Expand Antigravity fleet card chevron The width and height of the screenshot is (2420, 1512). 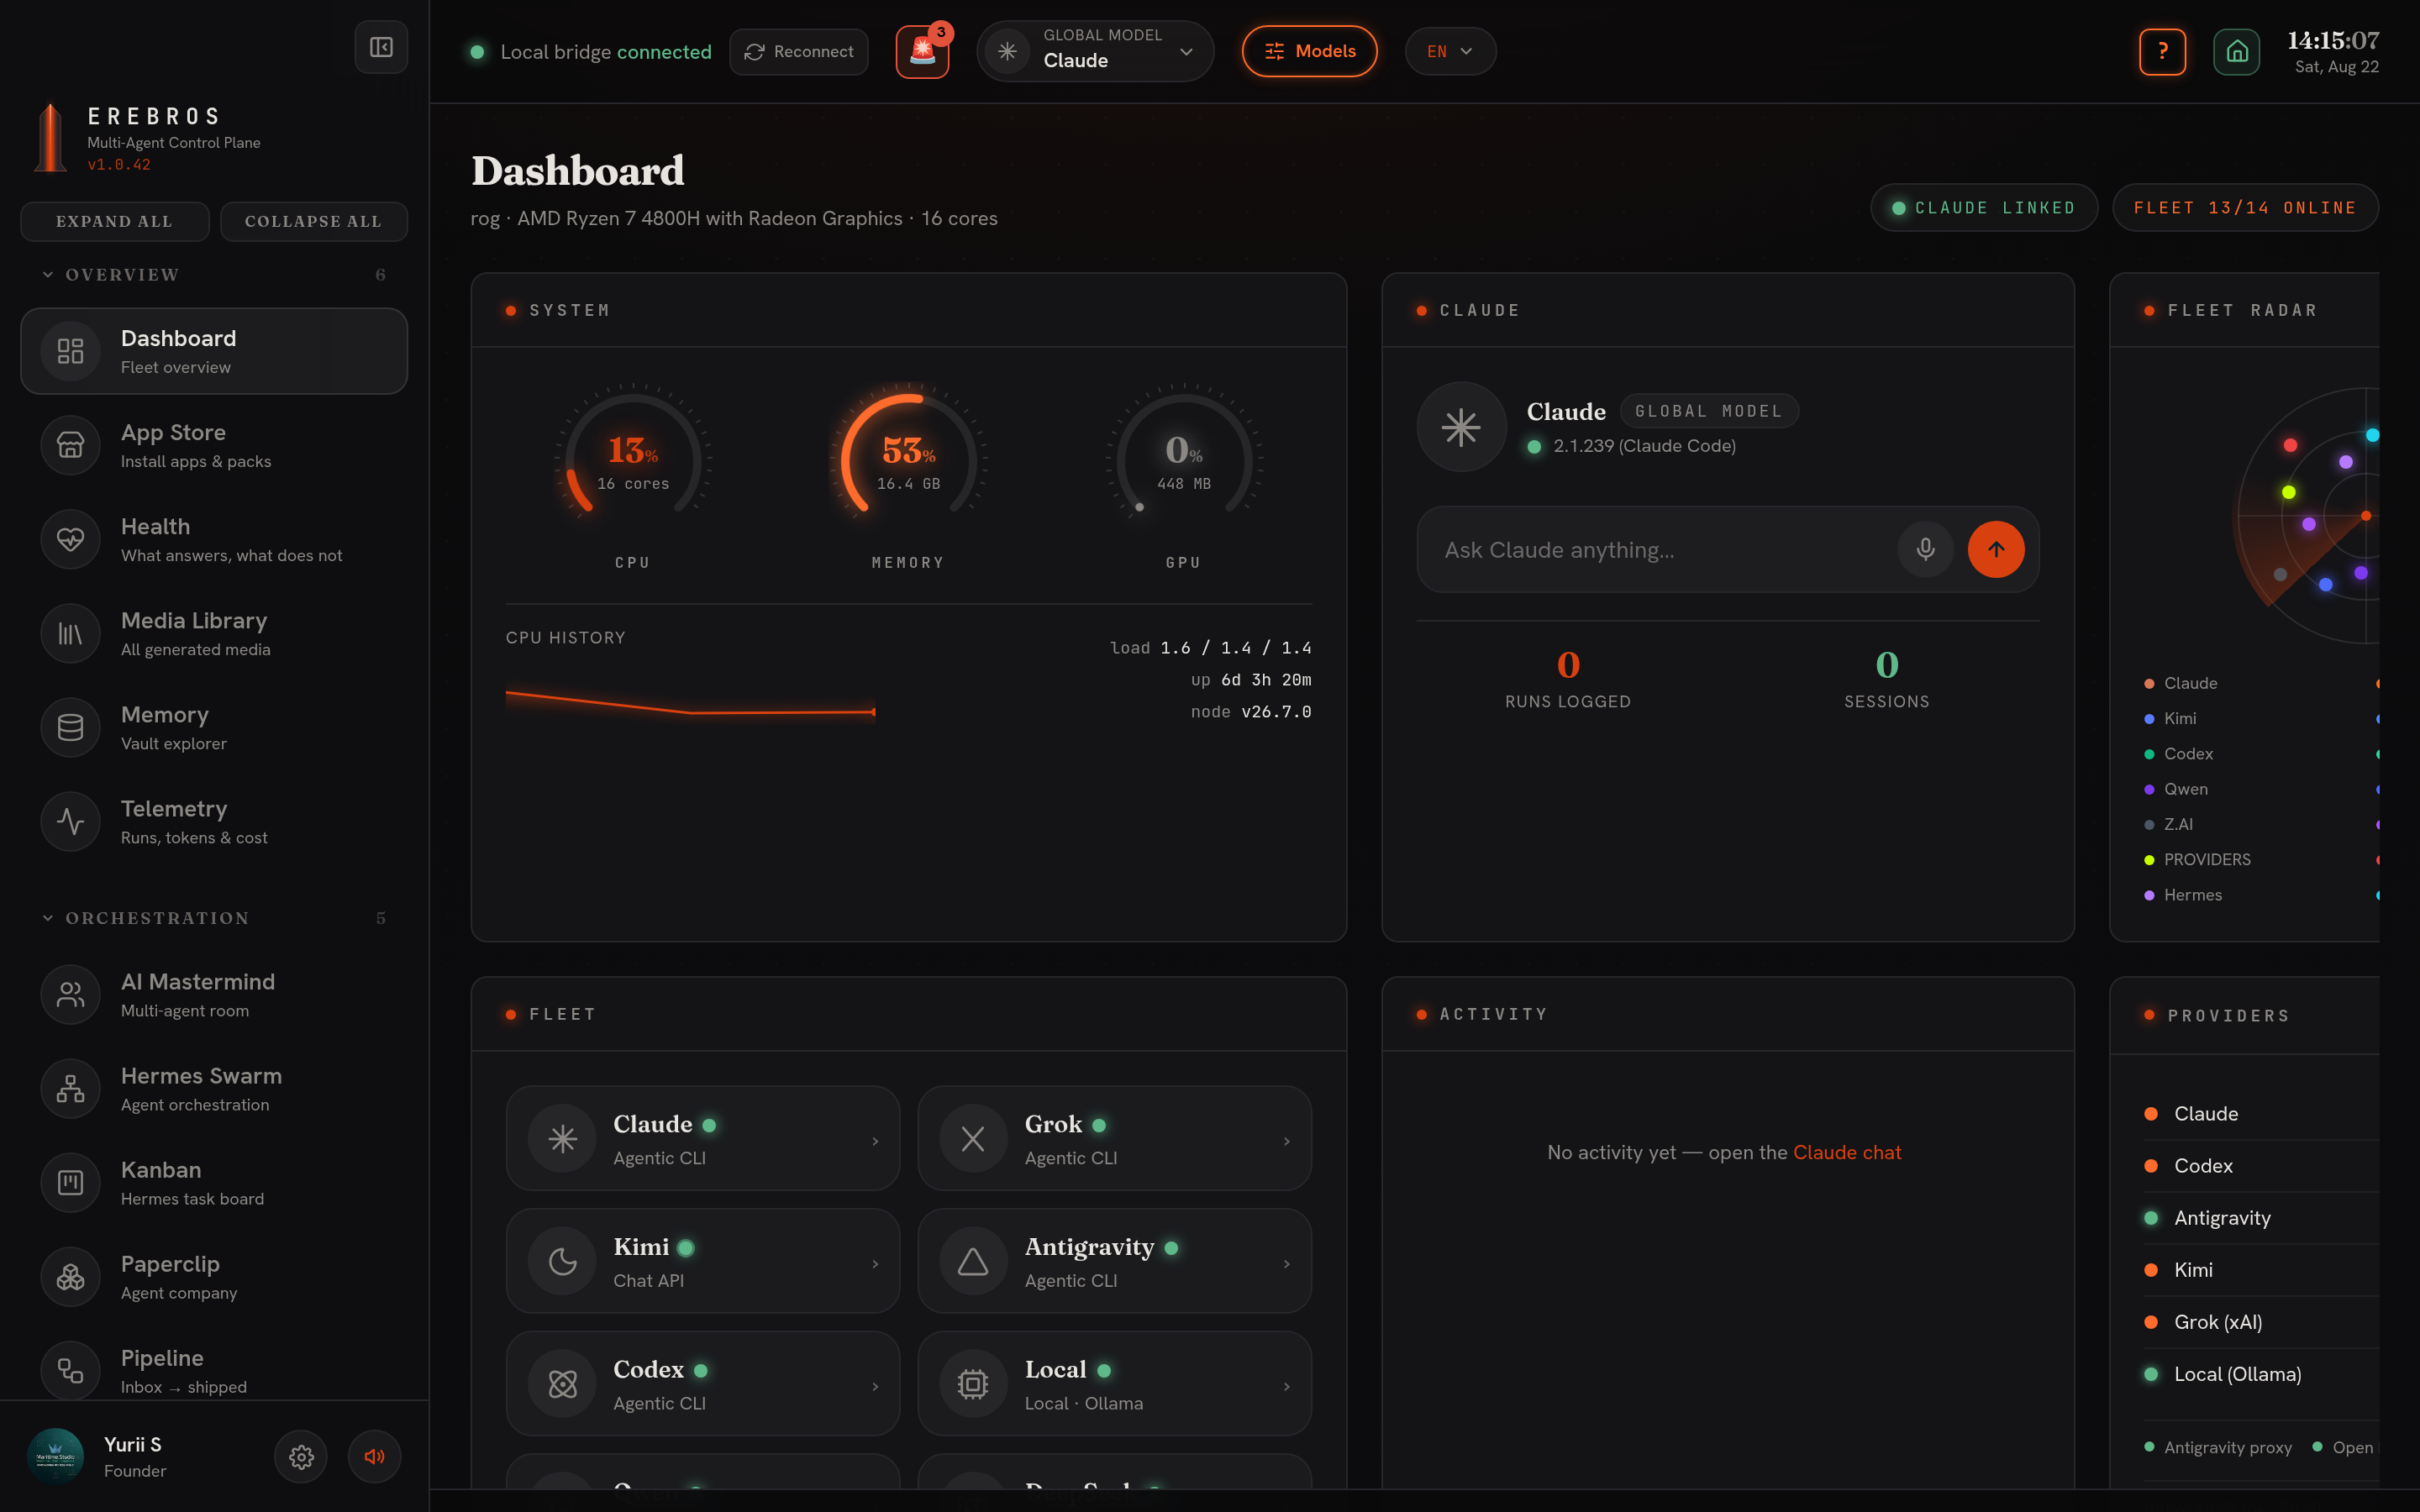click(1286, 1264)
